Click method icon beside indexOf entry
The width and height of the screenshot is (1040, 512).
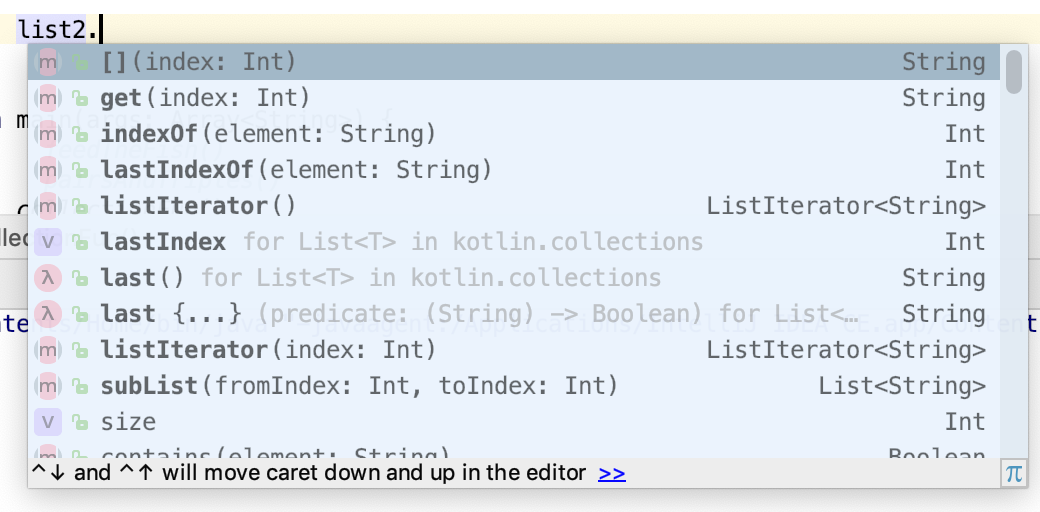click(49, 134)
